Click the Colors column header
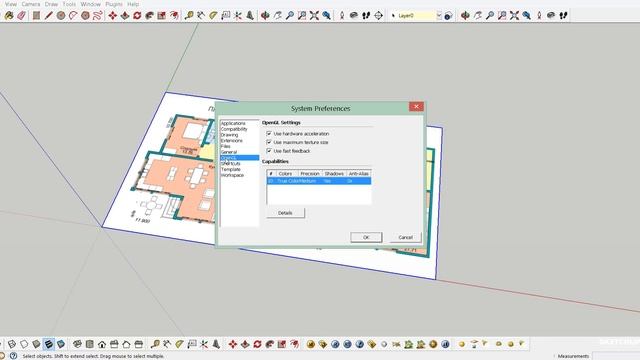 [286, 173]
